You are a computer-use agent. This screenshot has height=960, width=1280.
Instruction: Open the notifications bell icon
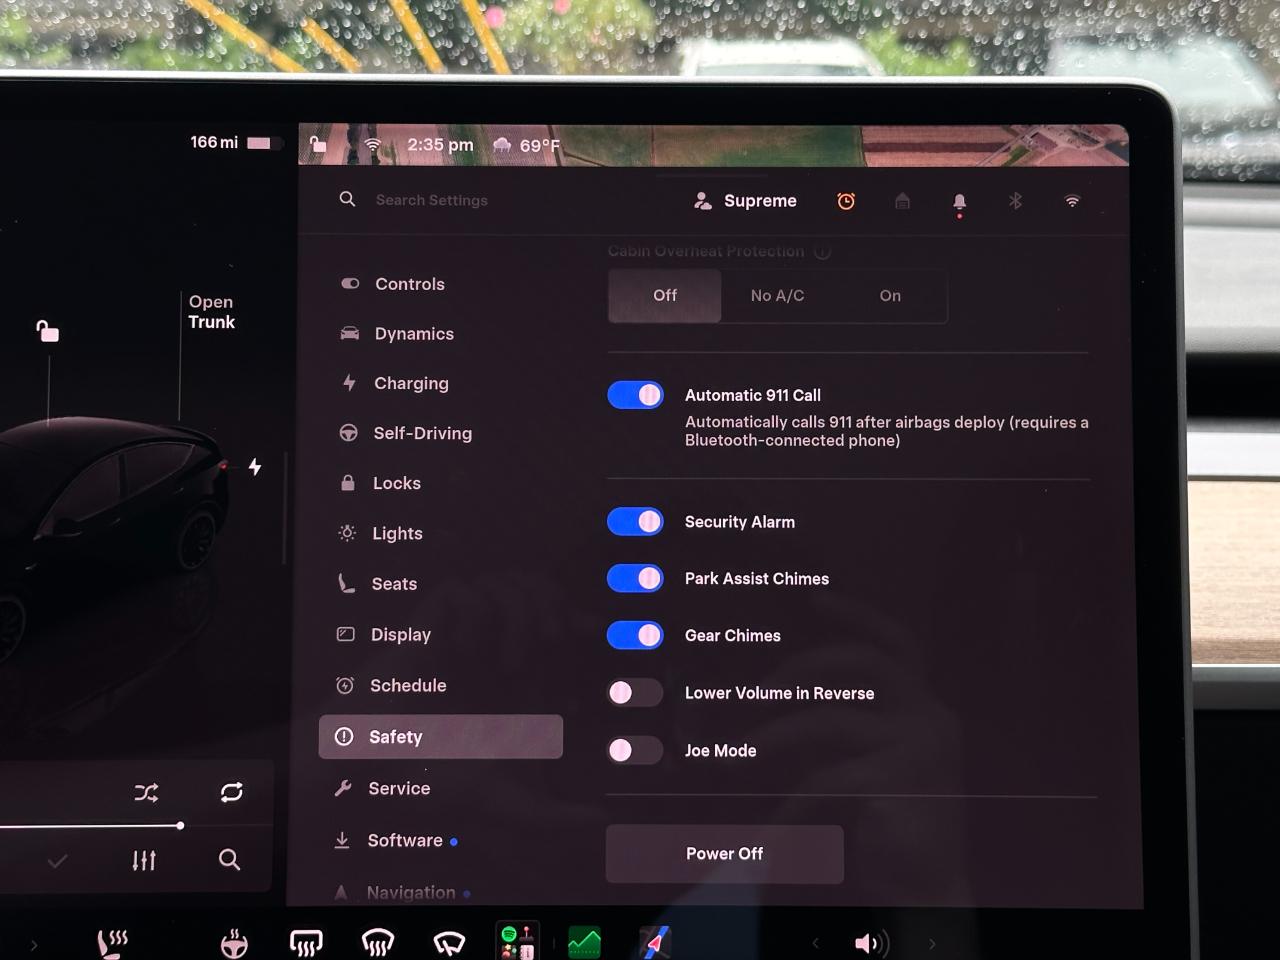[x=959, y=204]
